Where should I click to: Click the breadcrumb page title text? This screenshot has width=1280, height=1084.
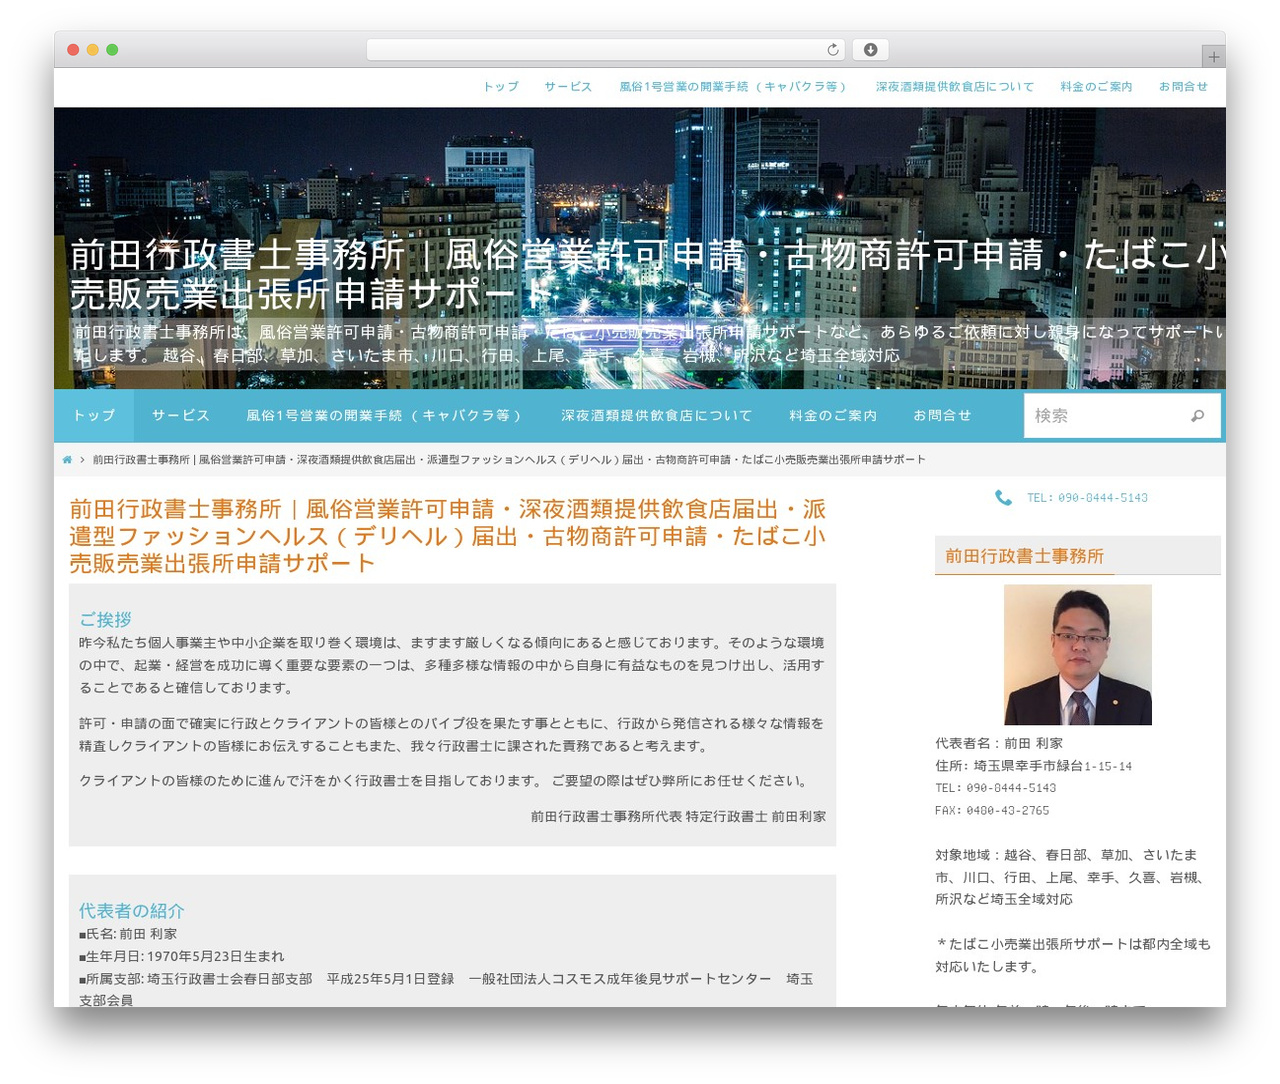(509, 460)
